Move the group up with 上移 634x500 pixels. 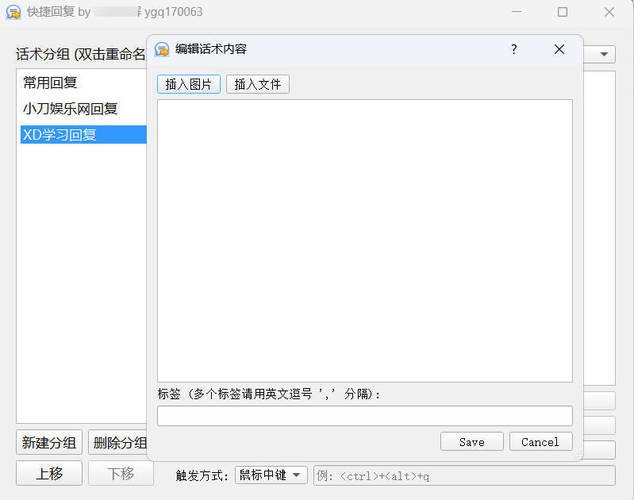click(49, 474)
